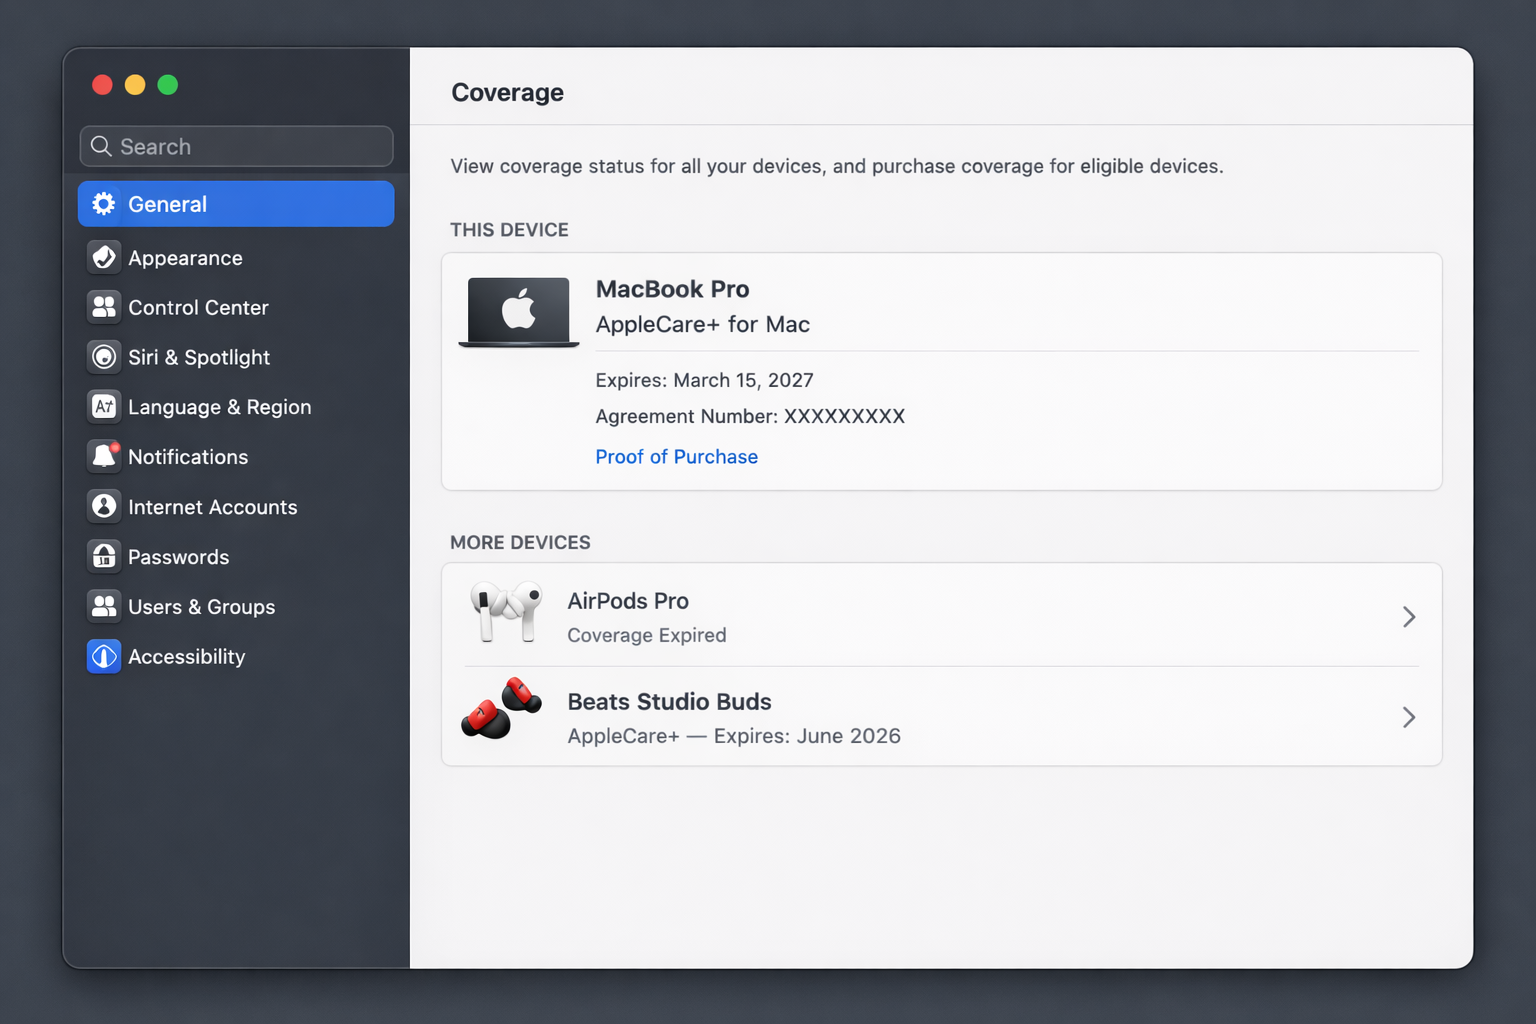
Task: Click the Agreement Number text
Action: [750, 416]
